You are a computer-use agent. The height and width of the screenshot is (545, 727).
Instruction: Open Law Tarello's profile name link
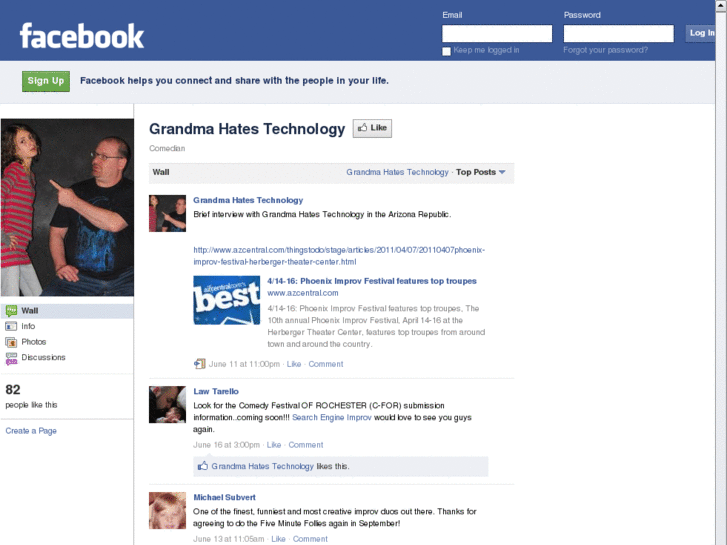tap(216, 391)
